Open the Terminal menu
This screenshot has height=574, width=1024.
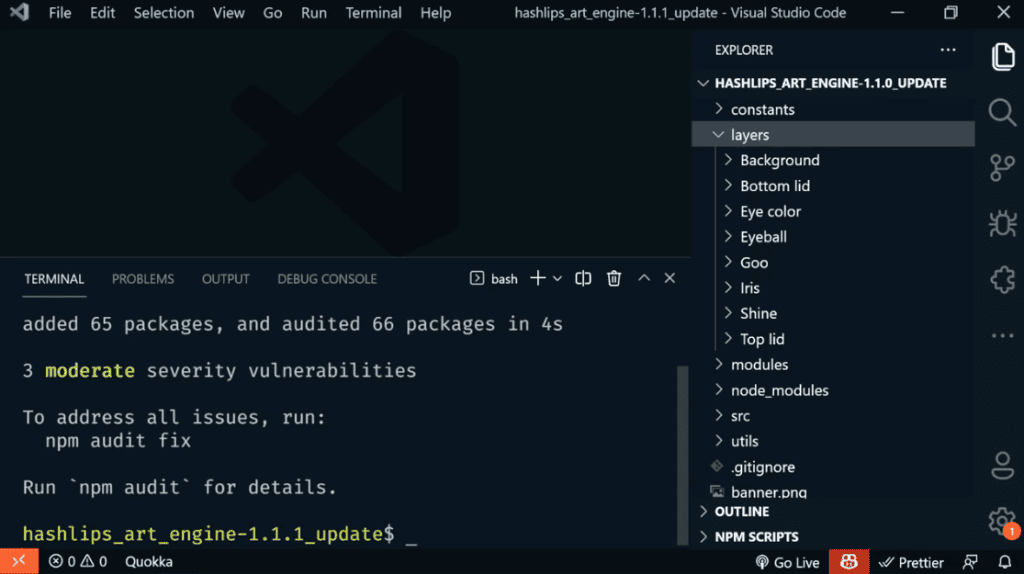[374, 12]
